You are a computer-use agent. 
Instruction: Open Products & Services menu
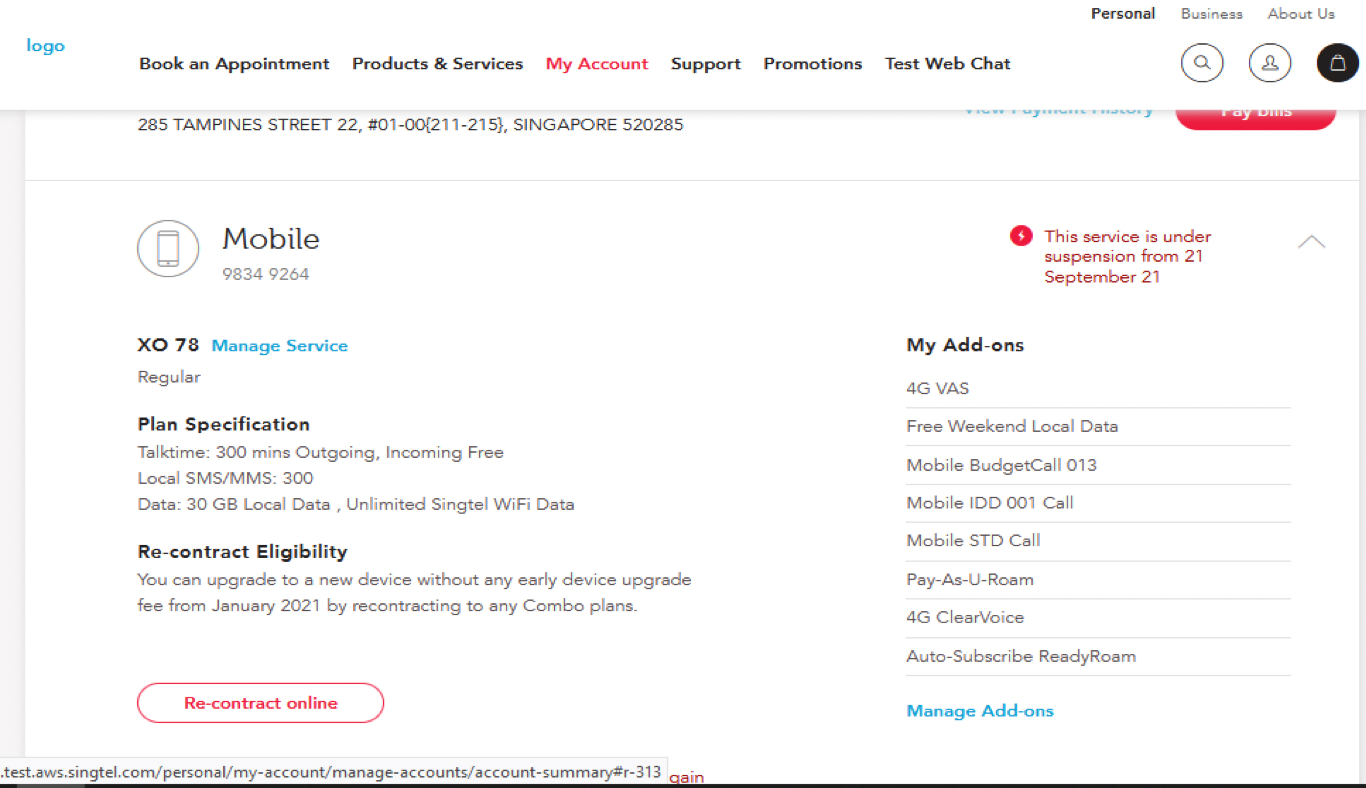pos(437,64)
